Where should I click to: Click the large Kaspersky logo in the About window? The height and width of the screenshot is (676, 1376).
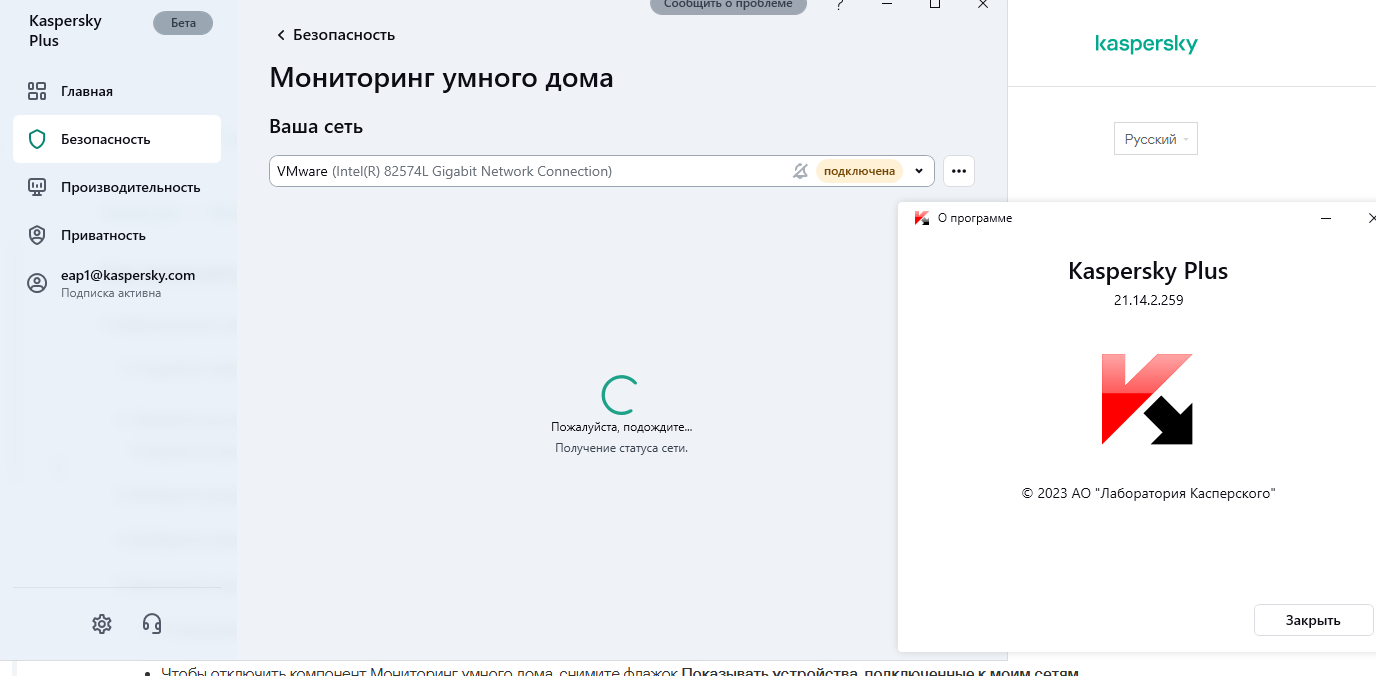tap(1147, 399)
